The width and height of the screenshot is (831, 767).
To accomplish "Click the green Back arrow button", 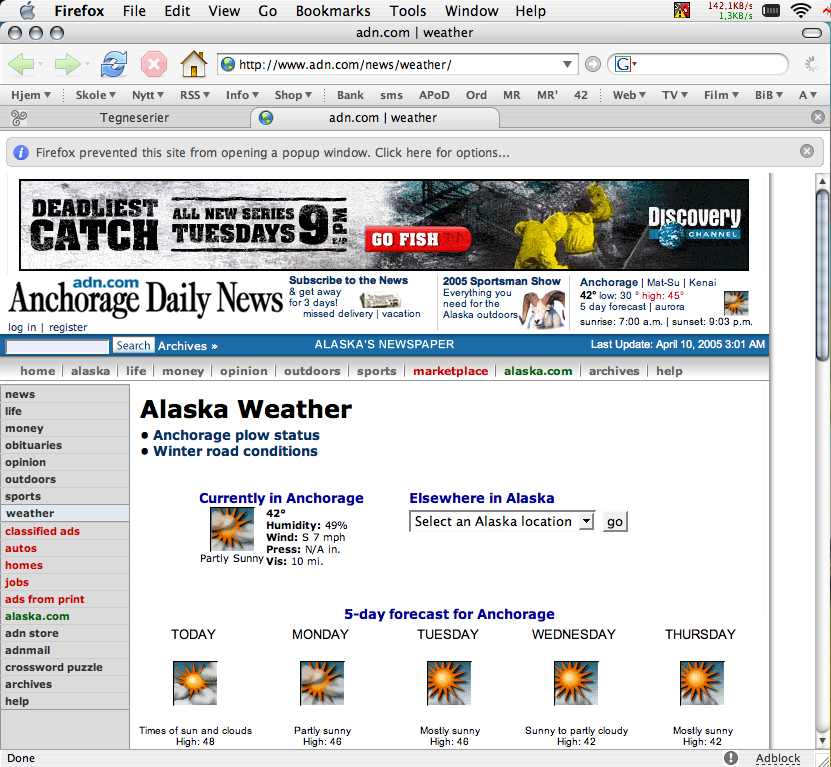I will [21, 64].
